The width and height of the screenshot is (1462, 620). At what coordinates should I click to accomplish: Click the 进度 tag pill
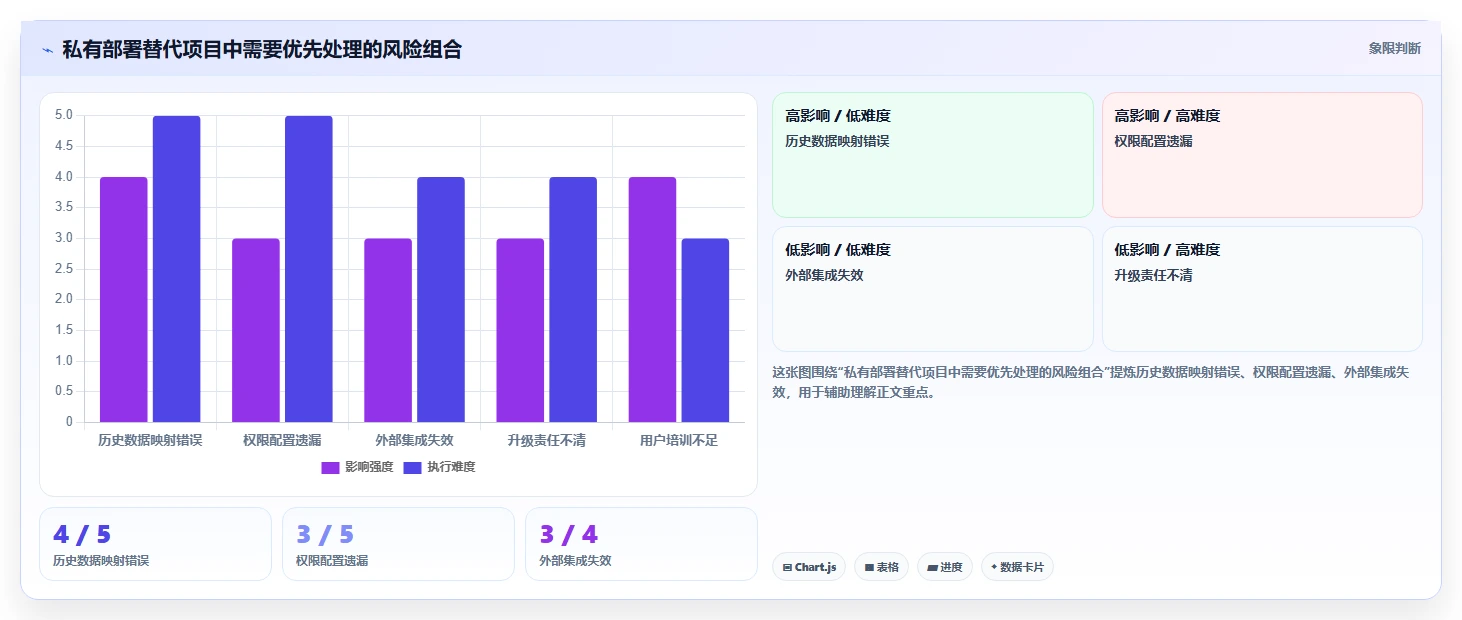pos(945,567)
